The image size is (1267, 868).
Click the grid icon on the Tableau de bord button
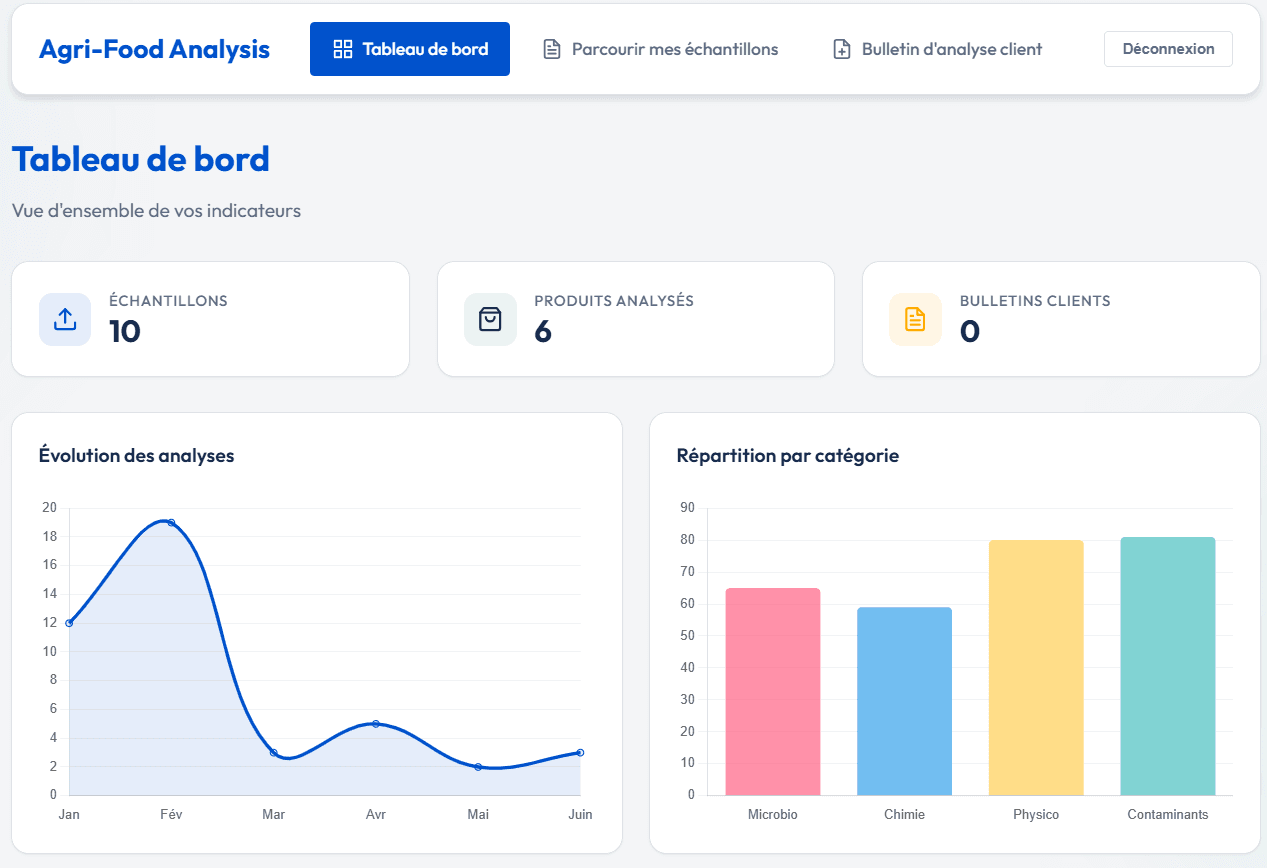[x=341, y=48]
